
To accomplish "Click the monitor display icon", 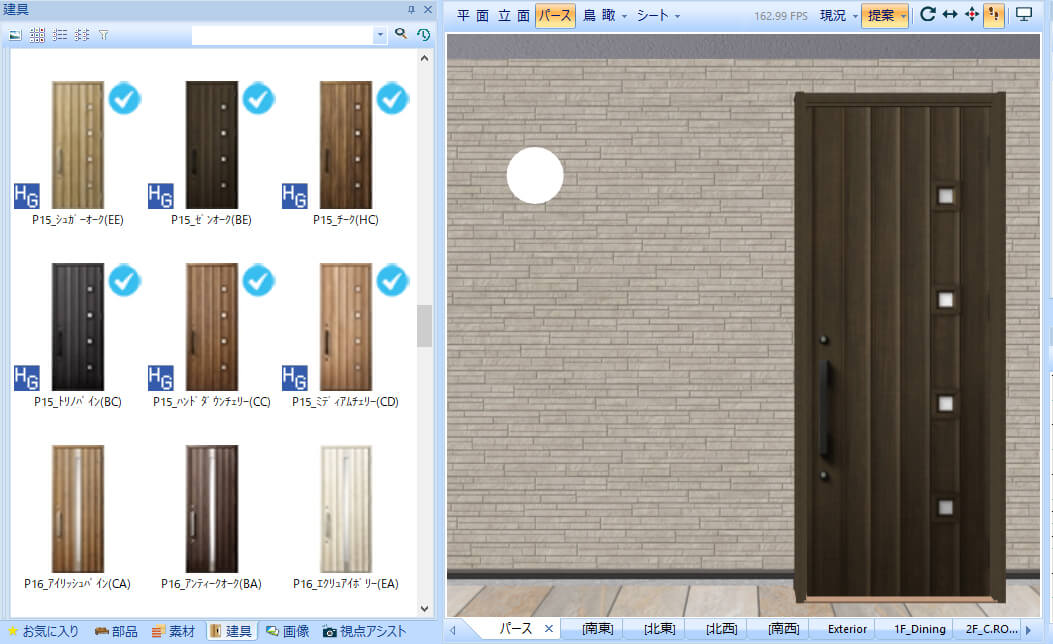I will click(x=1023, y=15).
